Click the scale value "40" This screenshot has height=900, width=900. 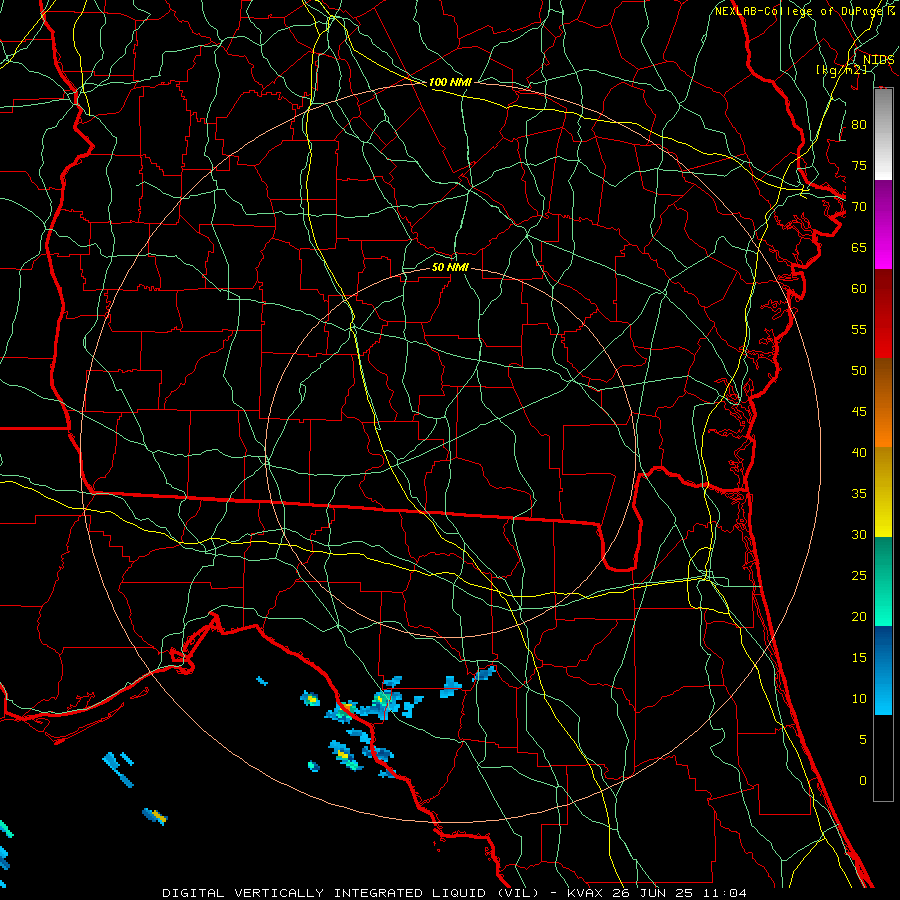click(859, 452)
